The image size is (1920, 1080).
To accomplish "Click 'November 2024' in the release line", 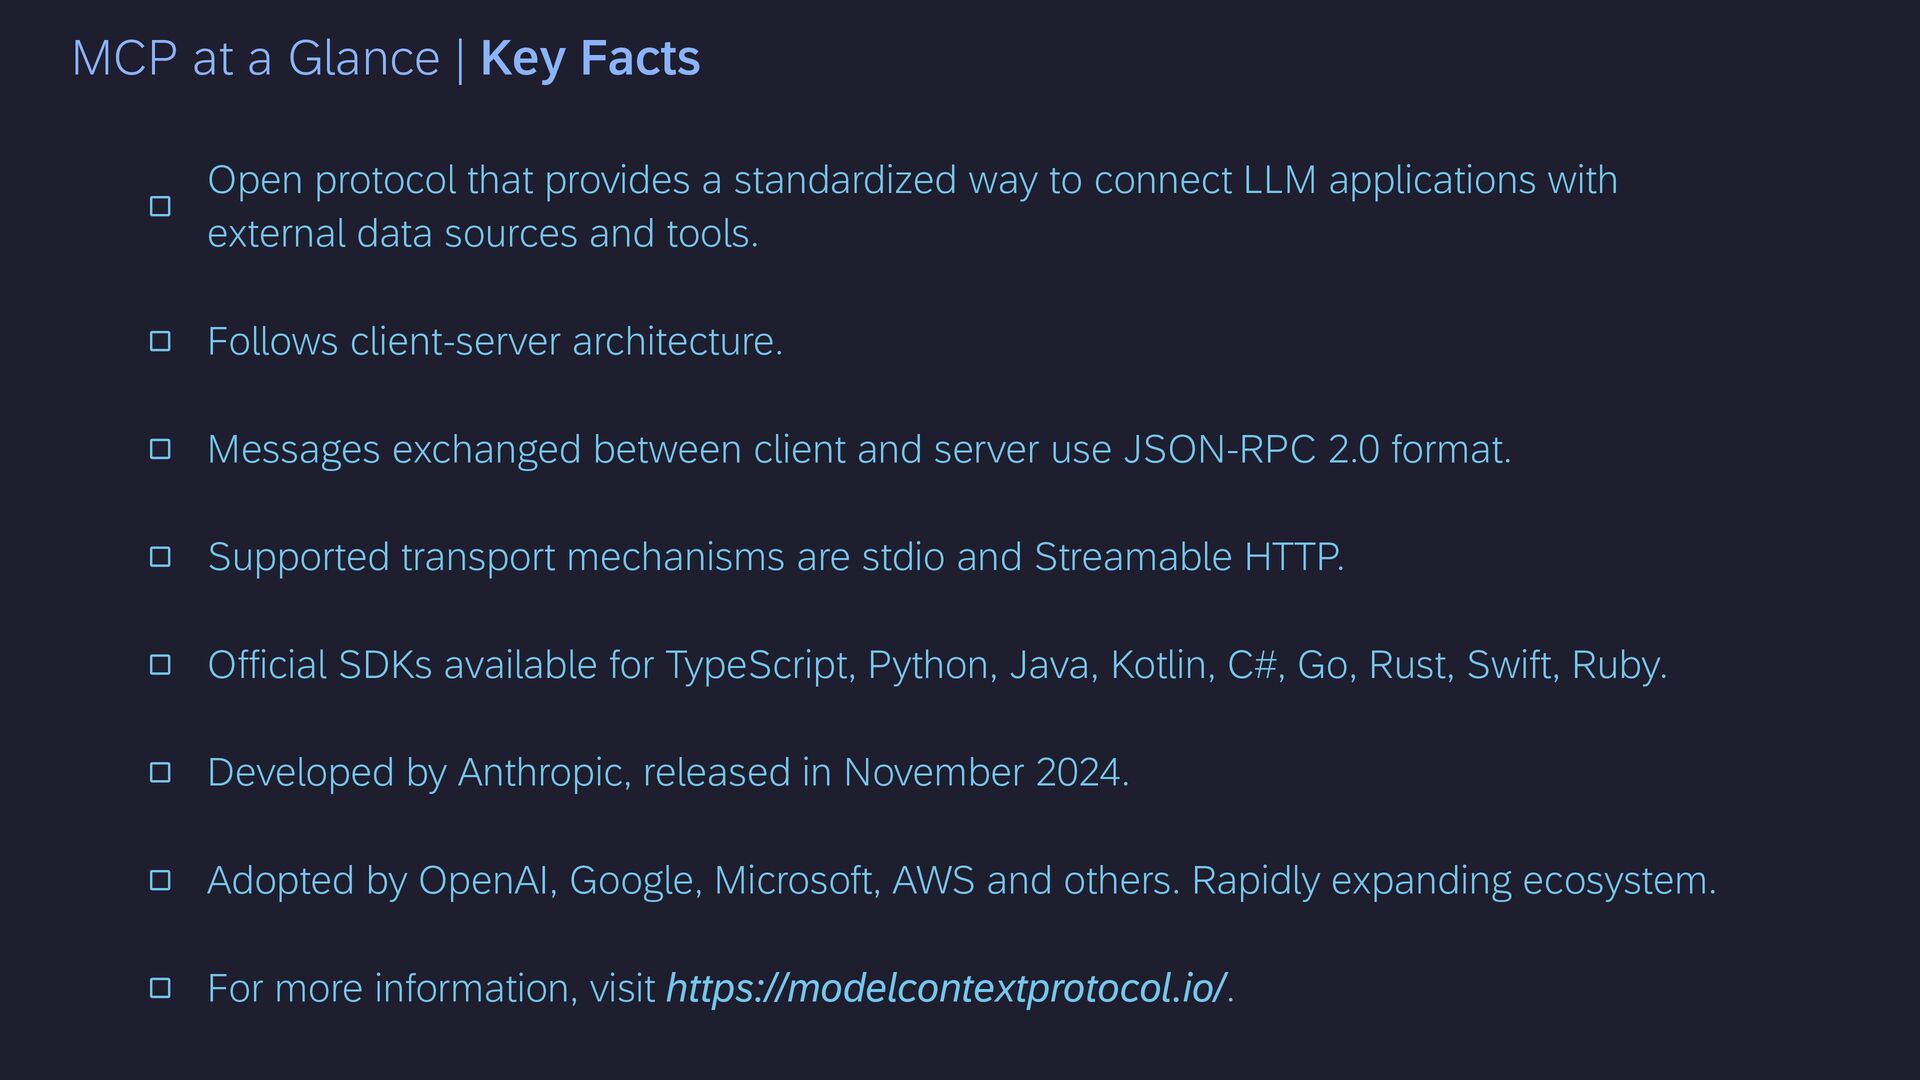I will click(x=984, y=773).
